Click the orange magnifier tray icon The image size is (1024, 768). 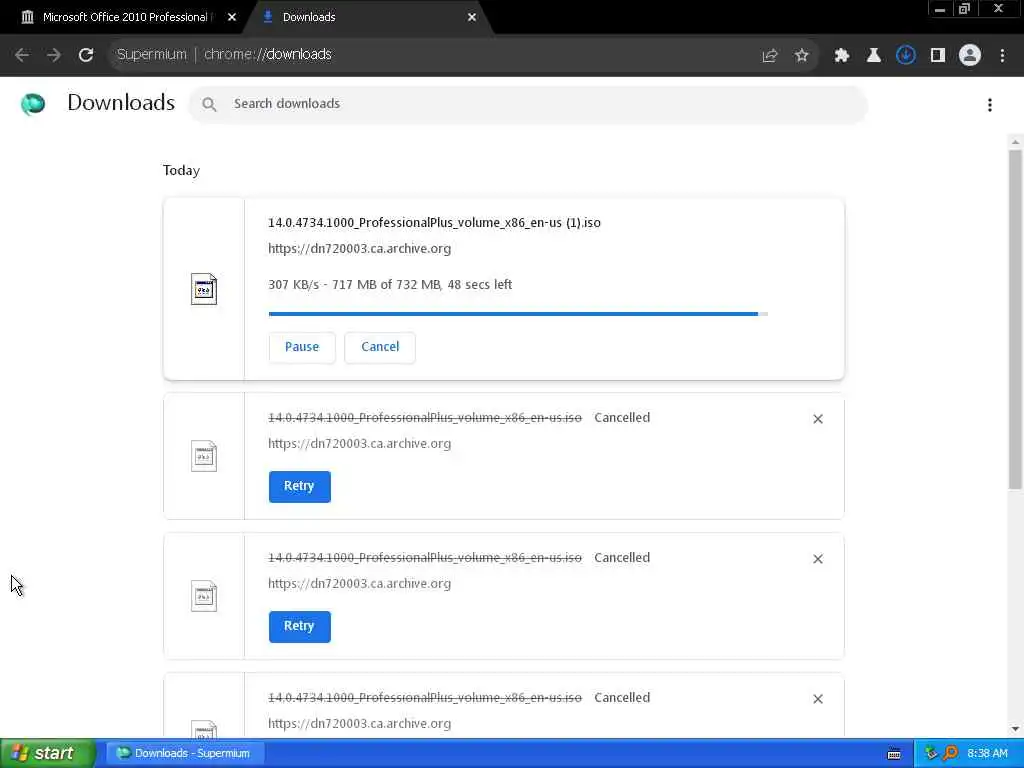pyautogui.click(x=951, y=754)
